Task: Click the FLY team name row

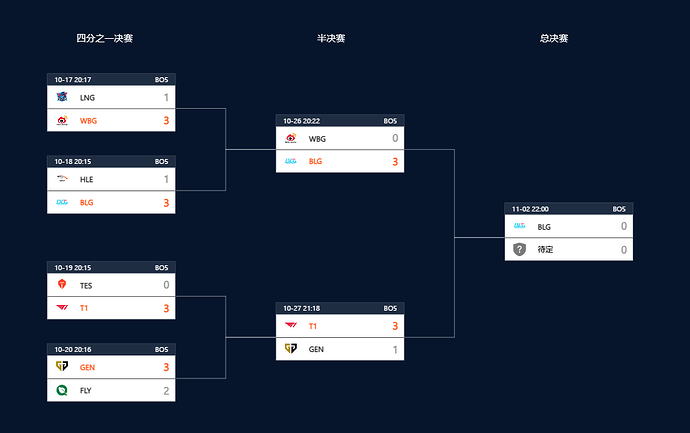Action: (x=111, y=390)
